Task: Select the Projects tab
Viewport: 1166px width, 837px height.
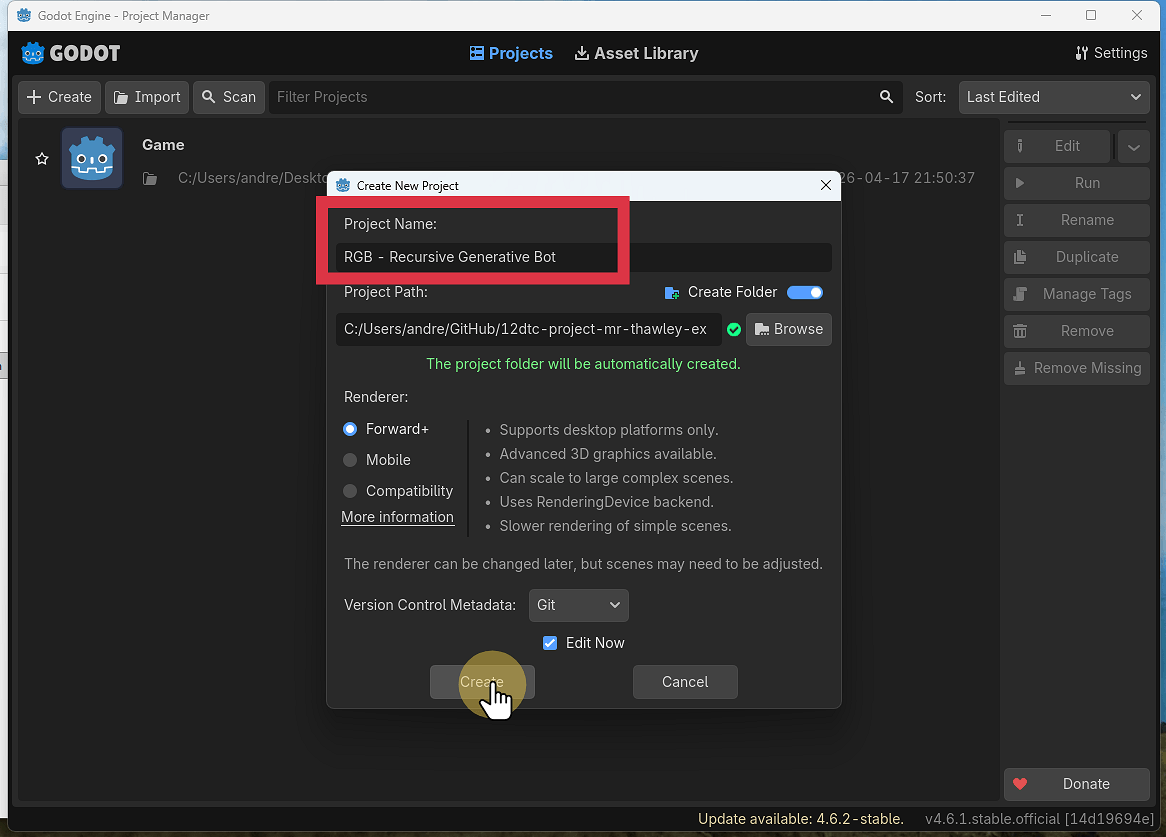Action: pos(511,53)
